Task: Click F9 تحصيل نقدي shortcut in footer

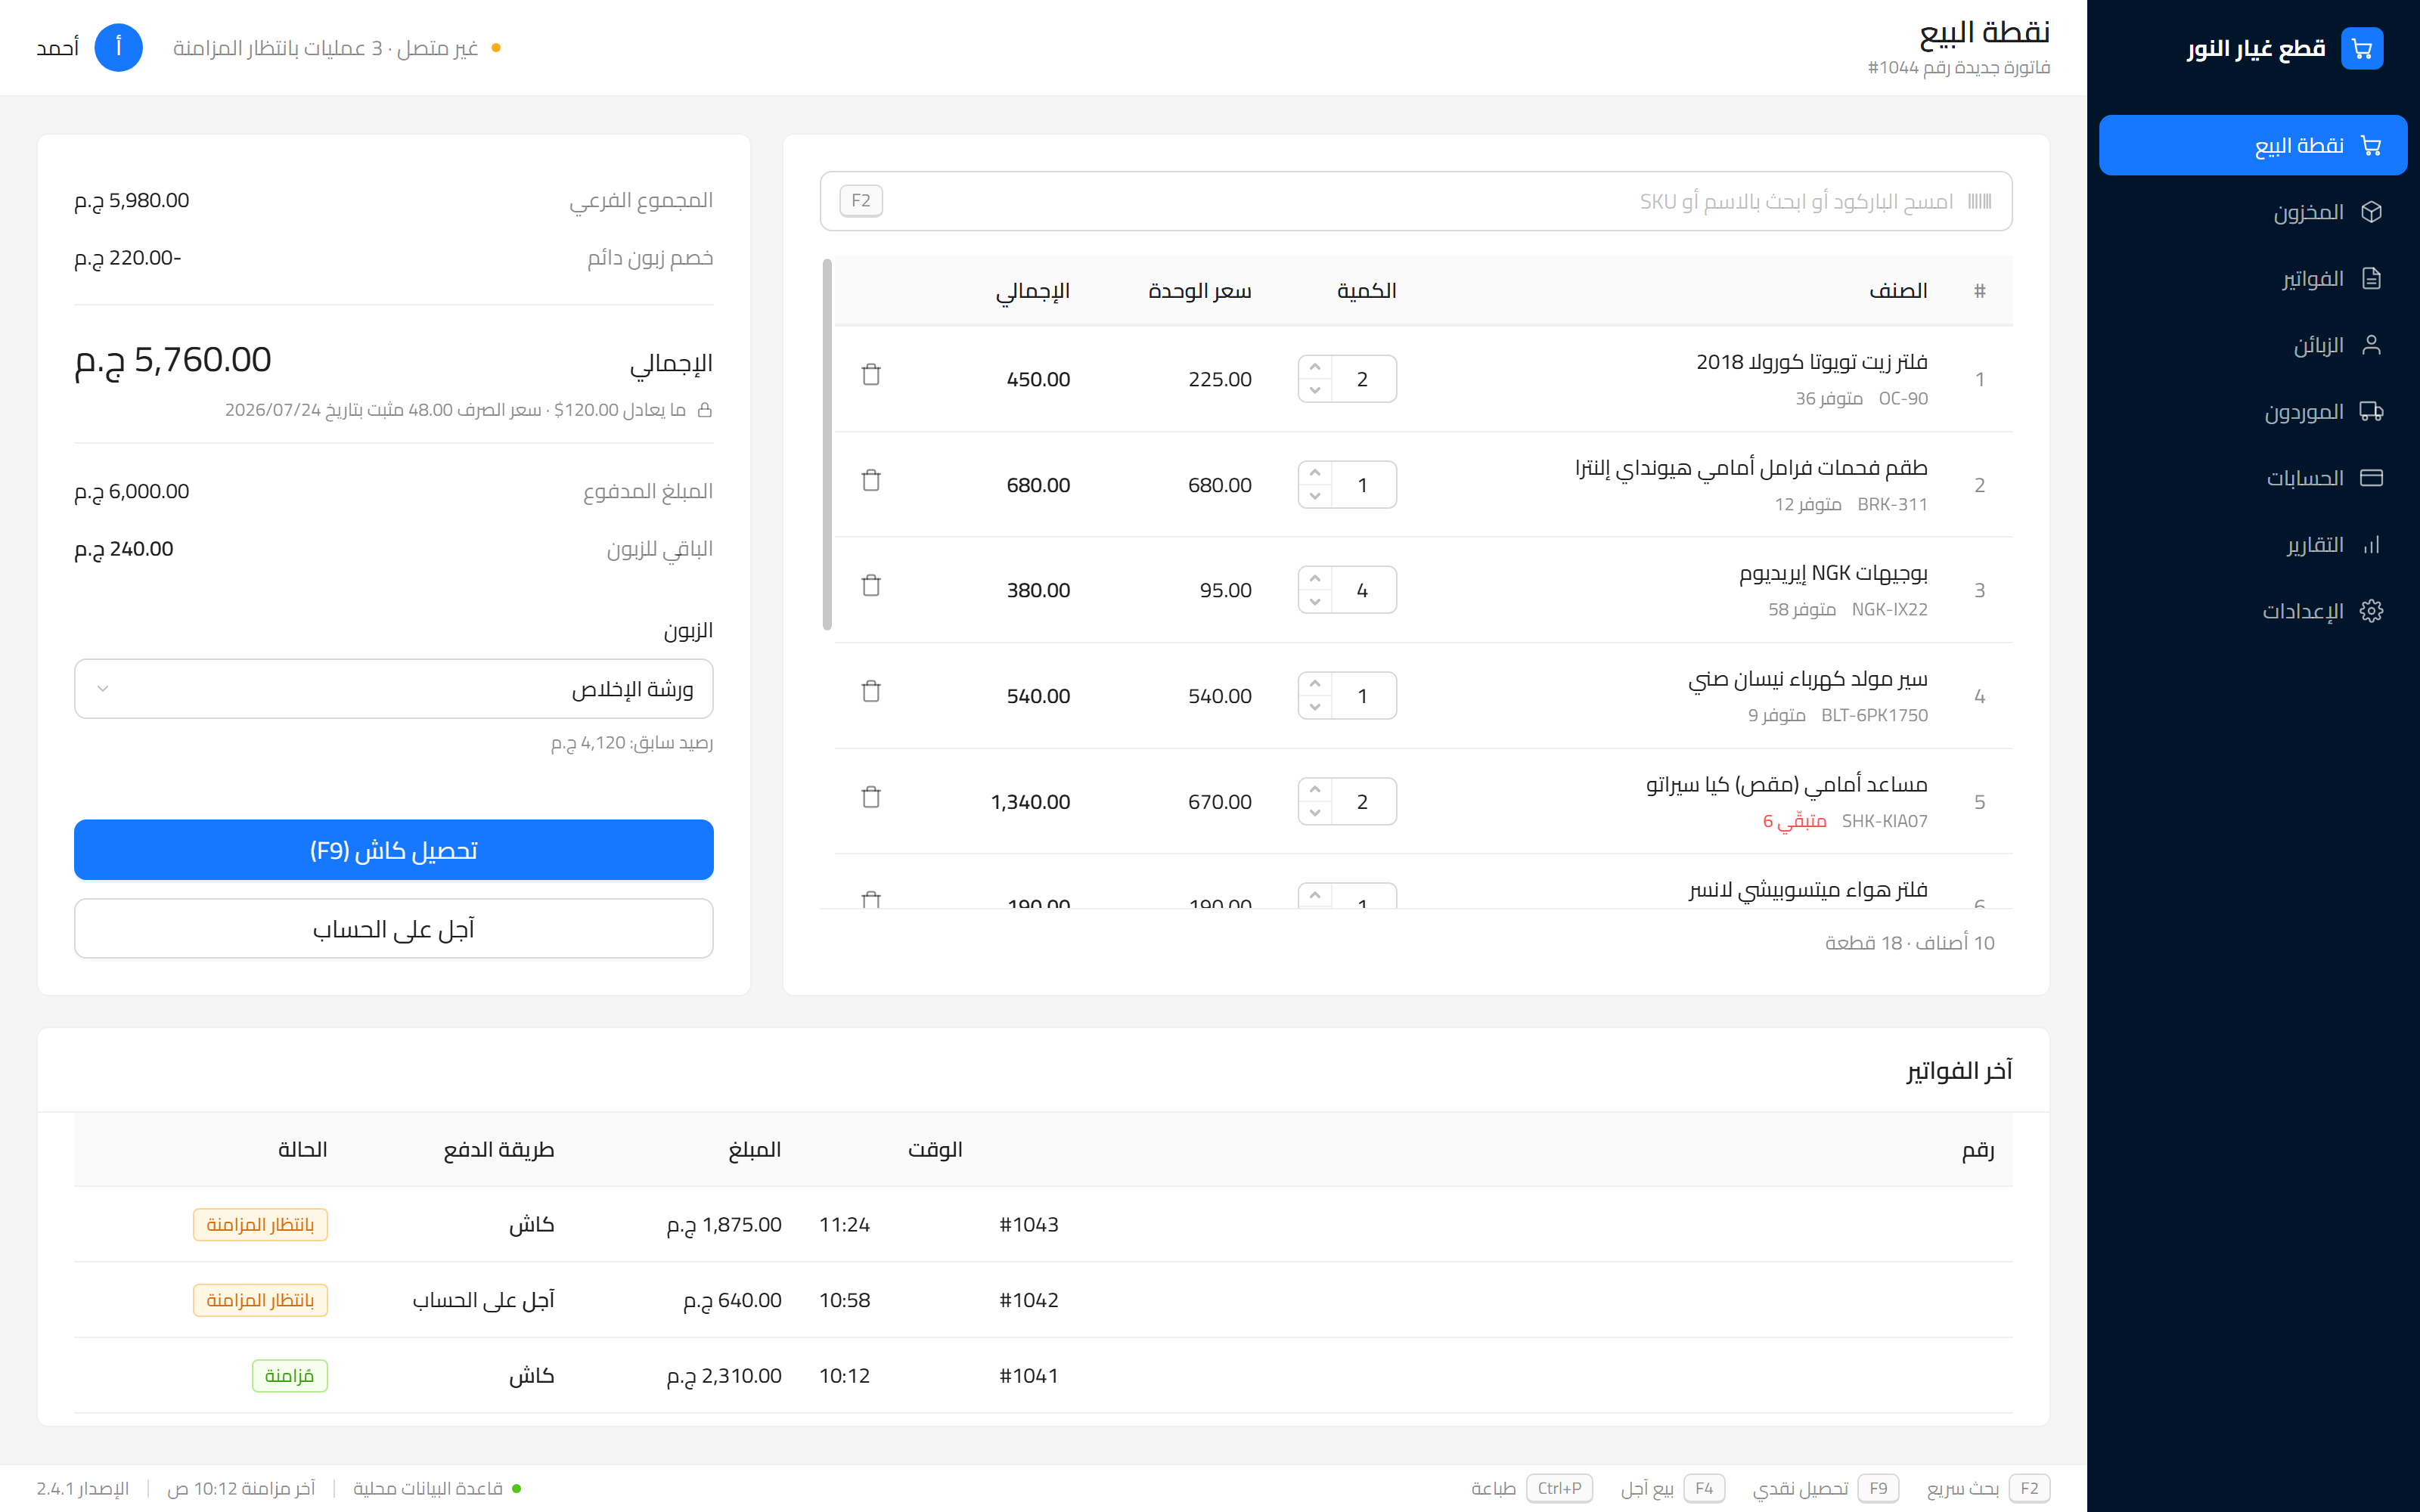Action: pyautogui.click(x=1825, y=1488)
